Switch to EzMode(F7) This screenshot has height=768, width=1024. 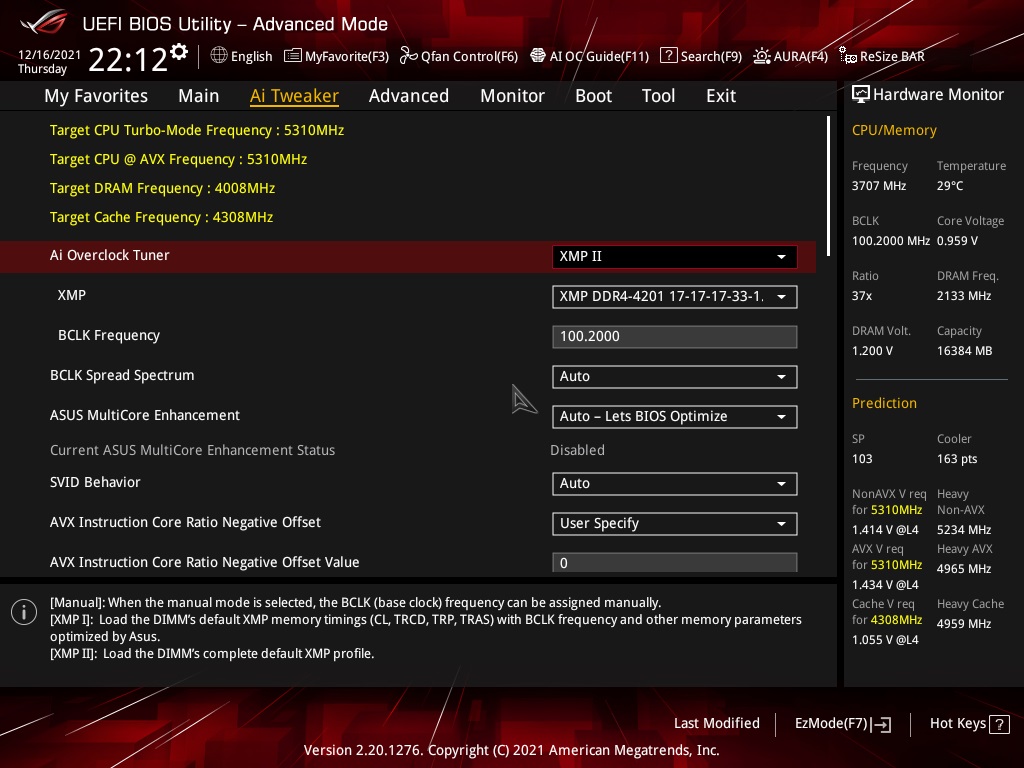tap(842, 724)
